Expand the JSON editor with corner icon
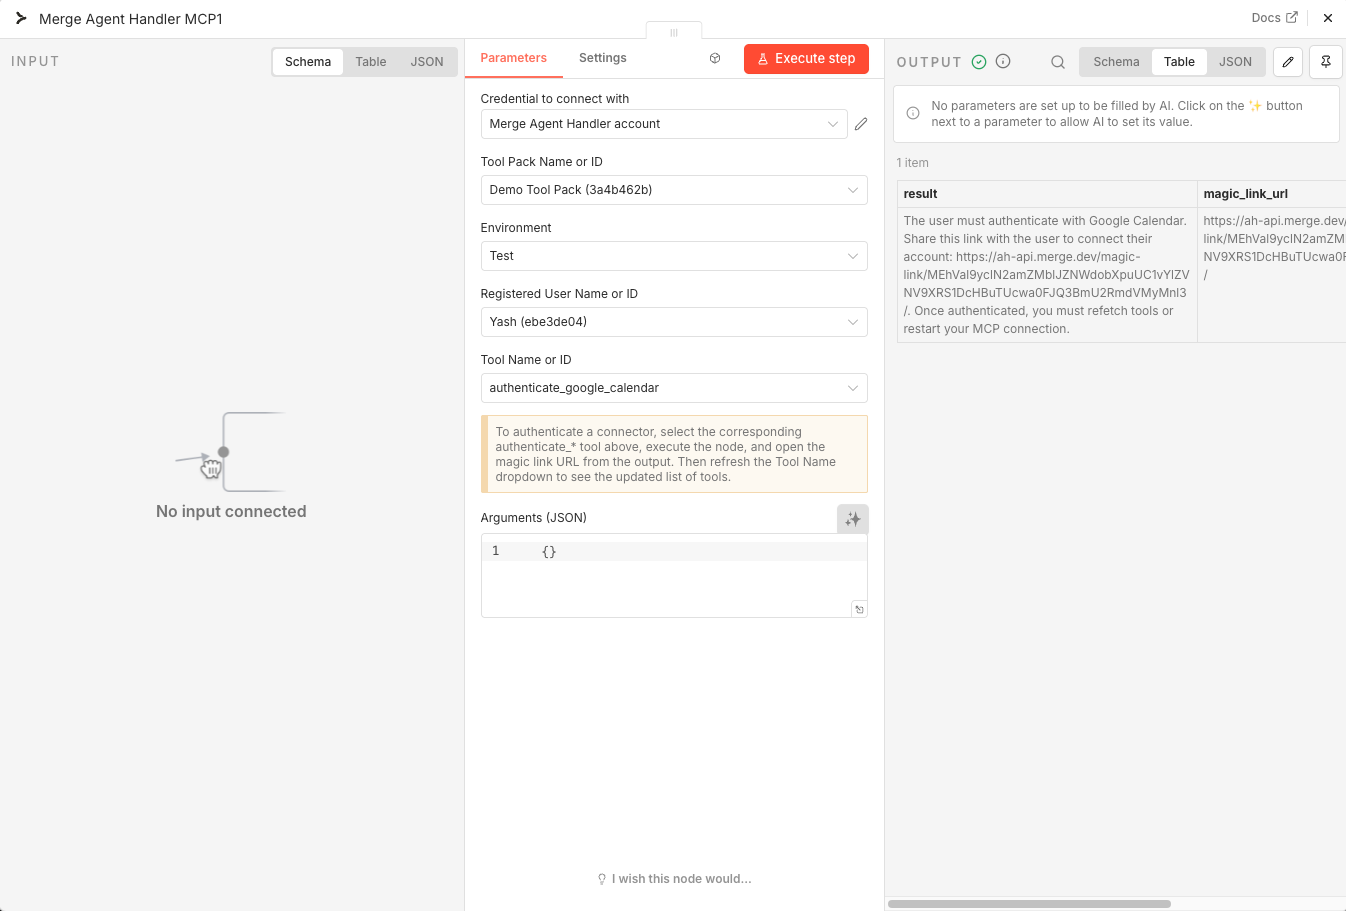The width and height of the screenshot is (1346, 911). [859, 609]
